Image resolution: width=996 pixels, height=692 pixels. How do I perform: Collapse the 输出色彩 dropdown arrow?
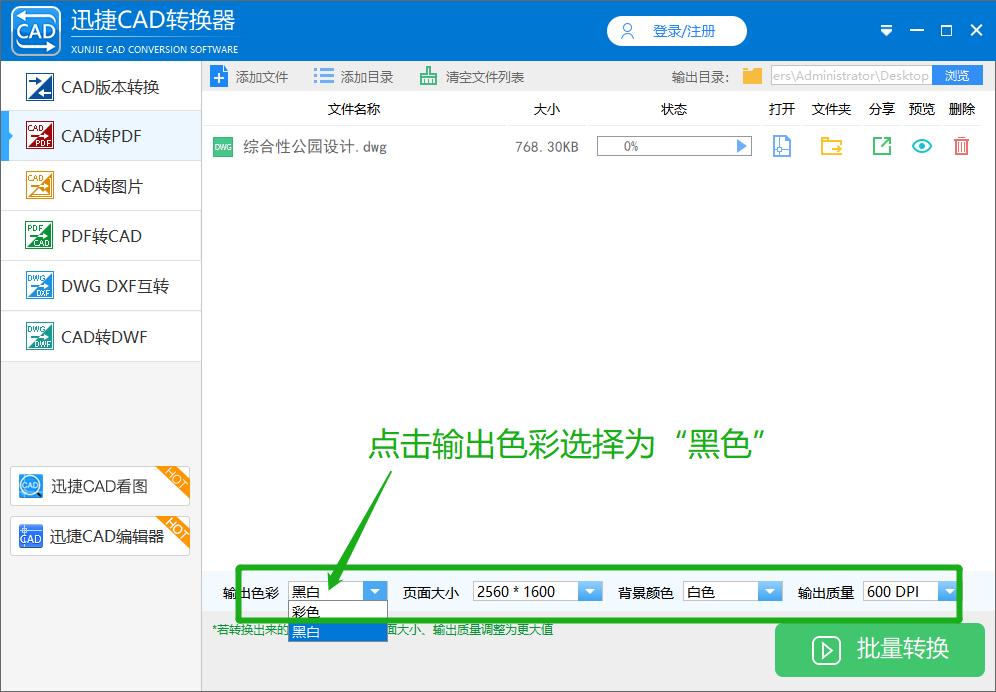(375, 592)
